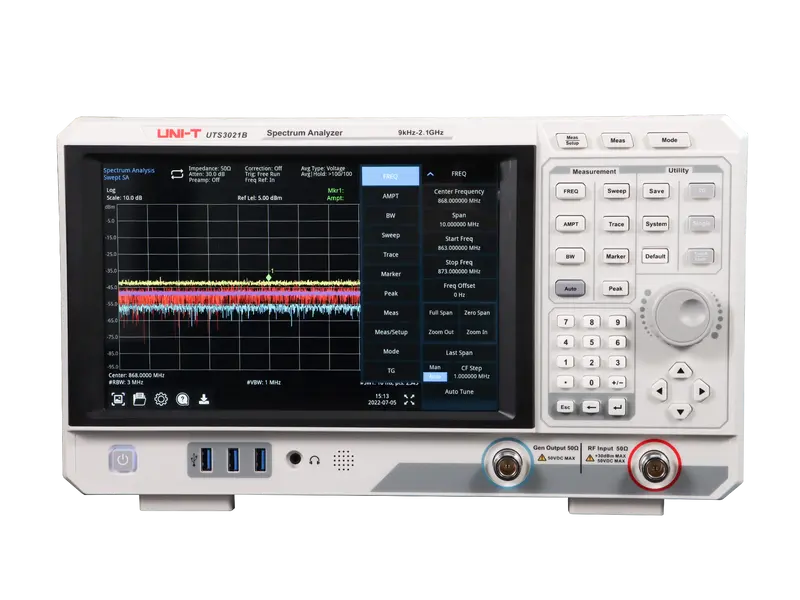Viewport: 800px width, 600px height.
Task: Edit the Start Freq field
Action: (x=459, y=243)
